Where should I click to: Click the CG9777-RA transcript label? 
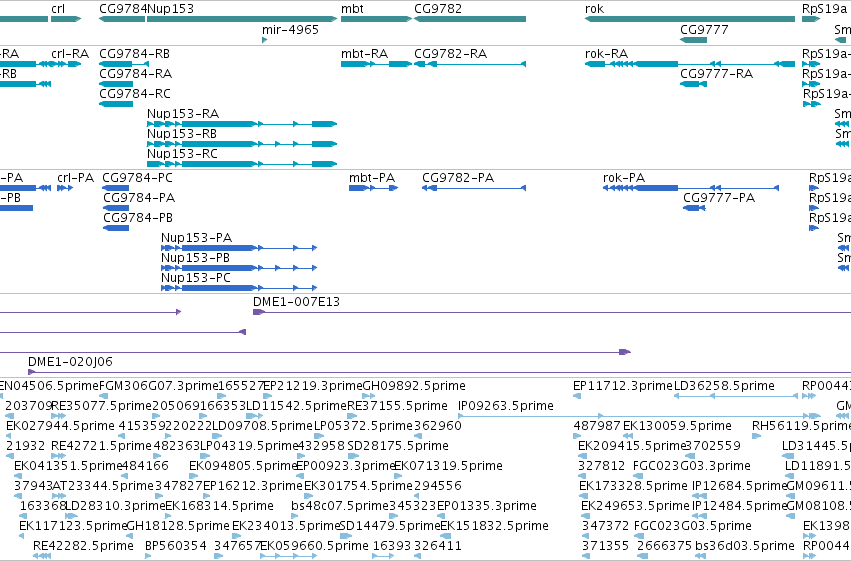point(716,74)
